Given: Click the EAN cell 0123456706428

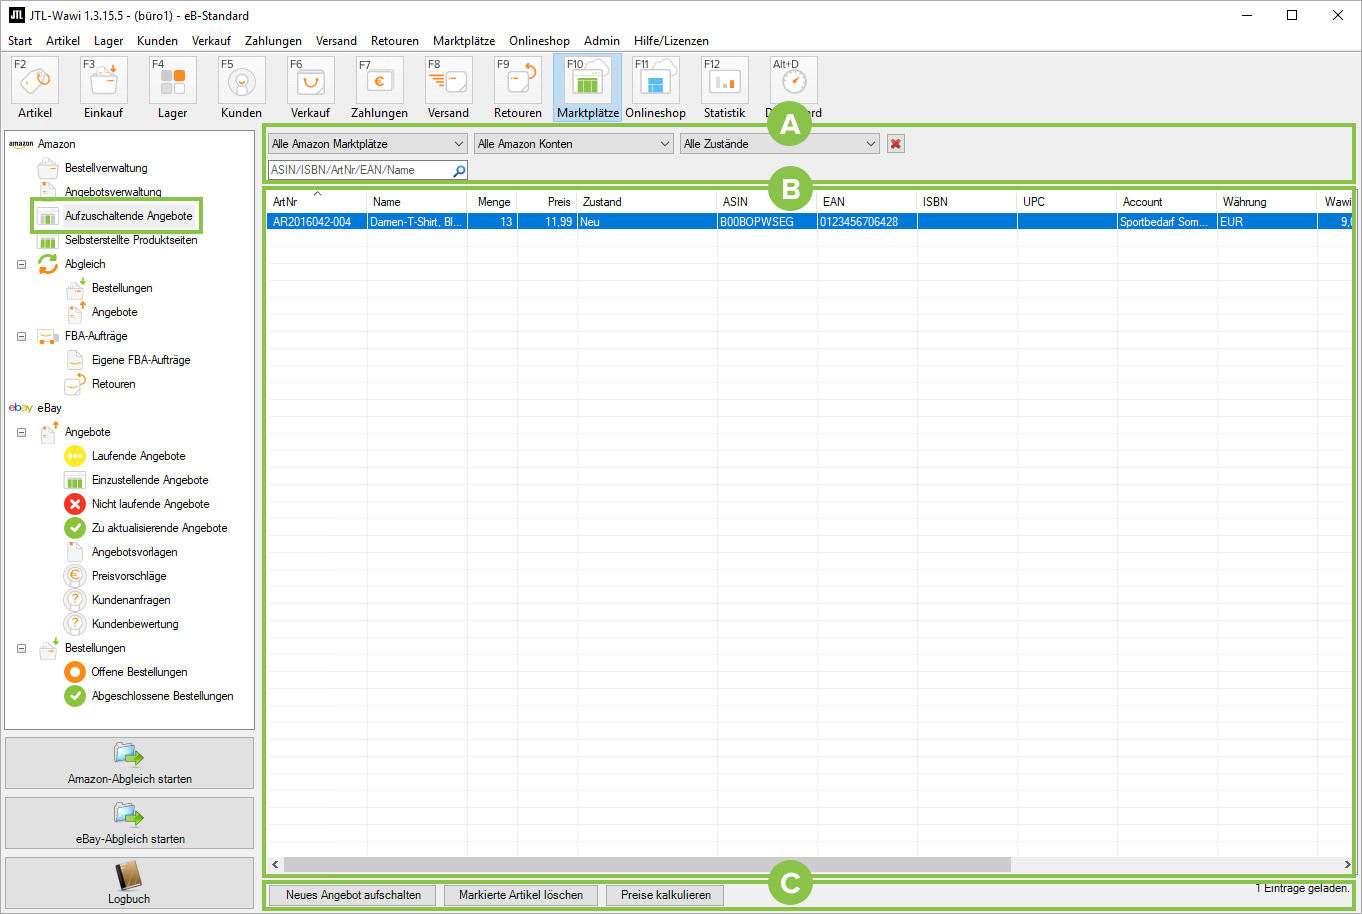Looking at the screenshot, I should (867, 222).
